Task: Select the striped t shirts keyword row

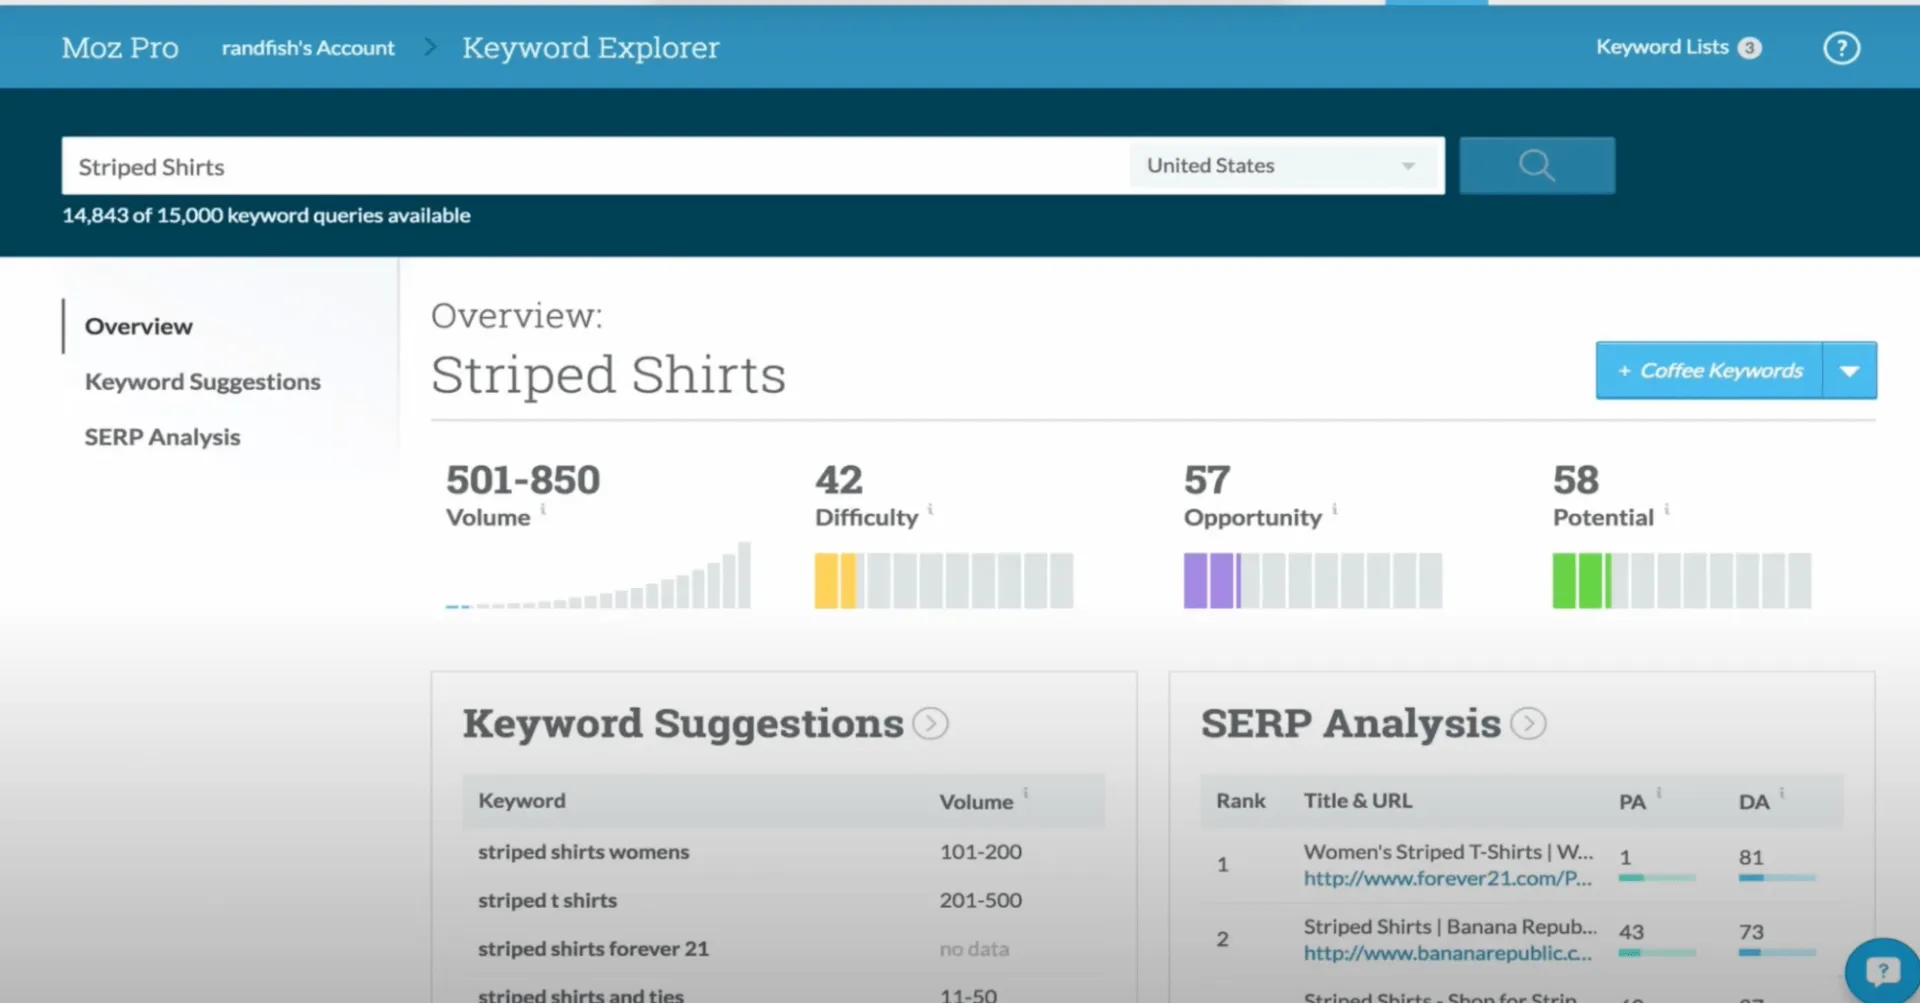Action: click(547, 900)
